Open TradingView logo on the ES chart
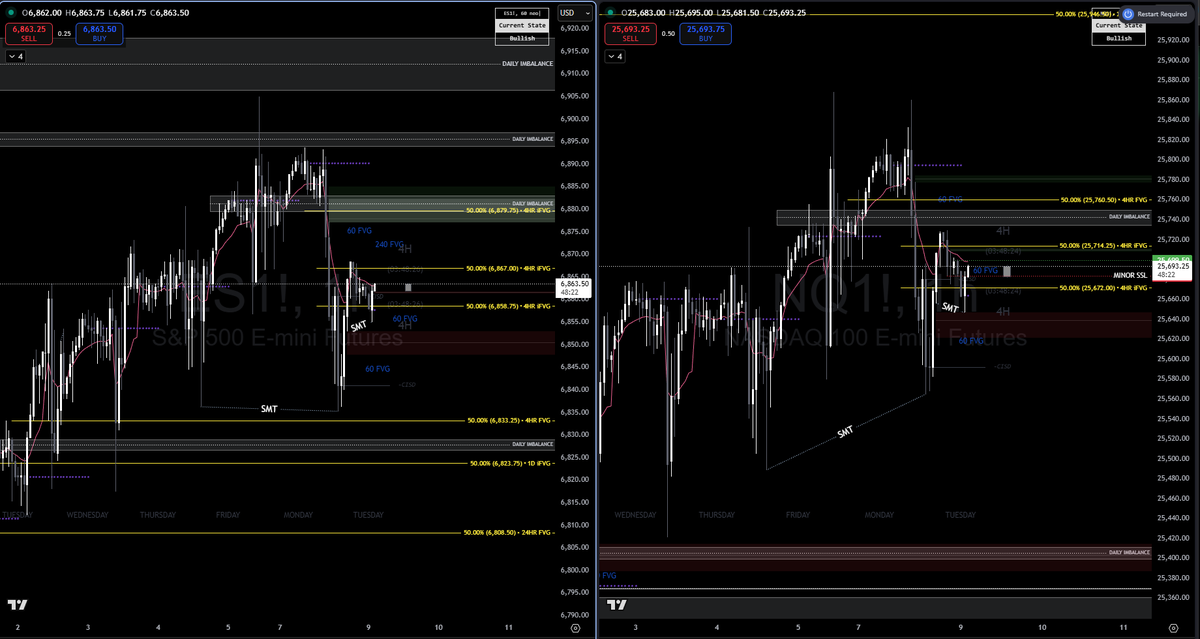1200x639 pixels. pos(17,605)
